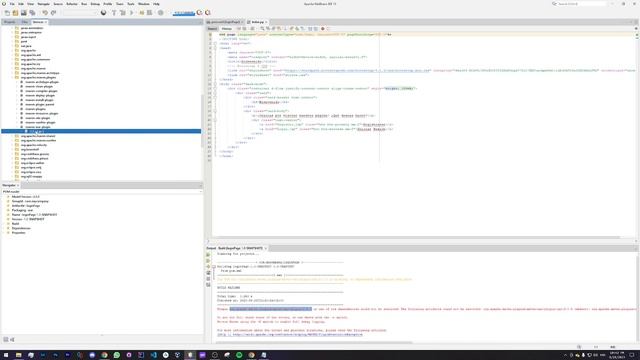Click second filter icon at Navigator bottom
Screen dimensions: 640x360
pyautogui.click(x=12, y=340)
